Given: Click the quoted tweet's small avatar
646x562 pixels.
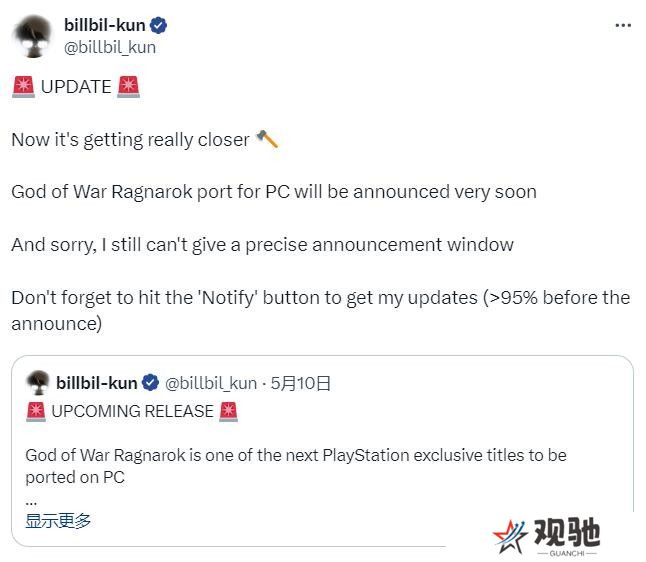Looking at the screenshot, I should tap(38, 382).
